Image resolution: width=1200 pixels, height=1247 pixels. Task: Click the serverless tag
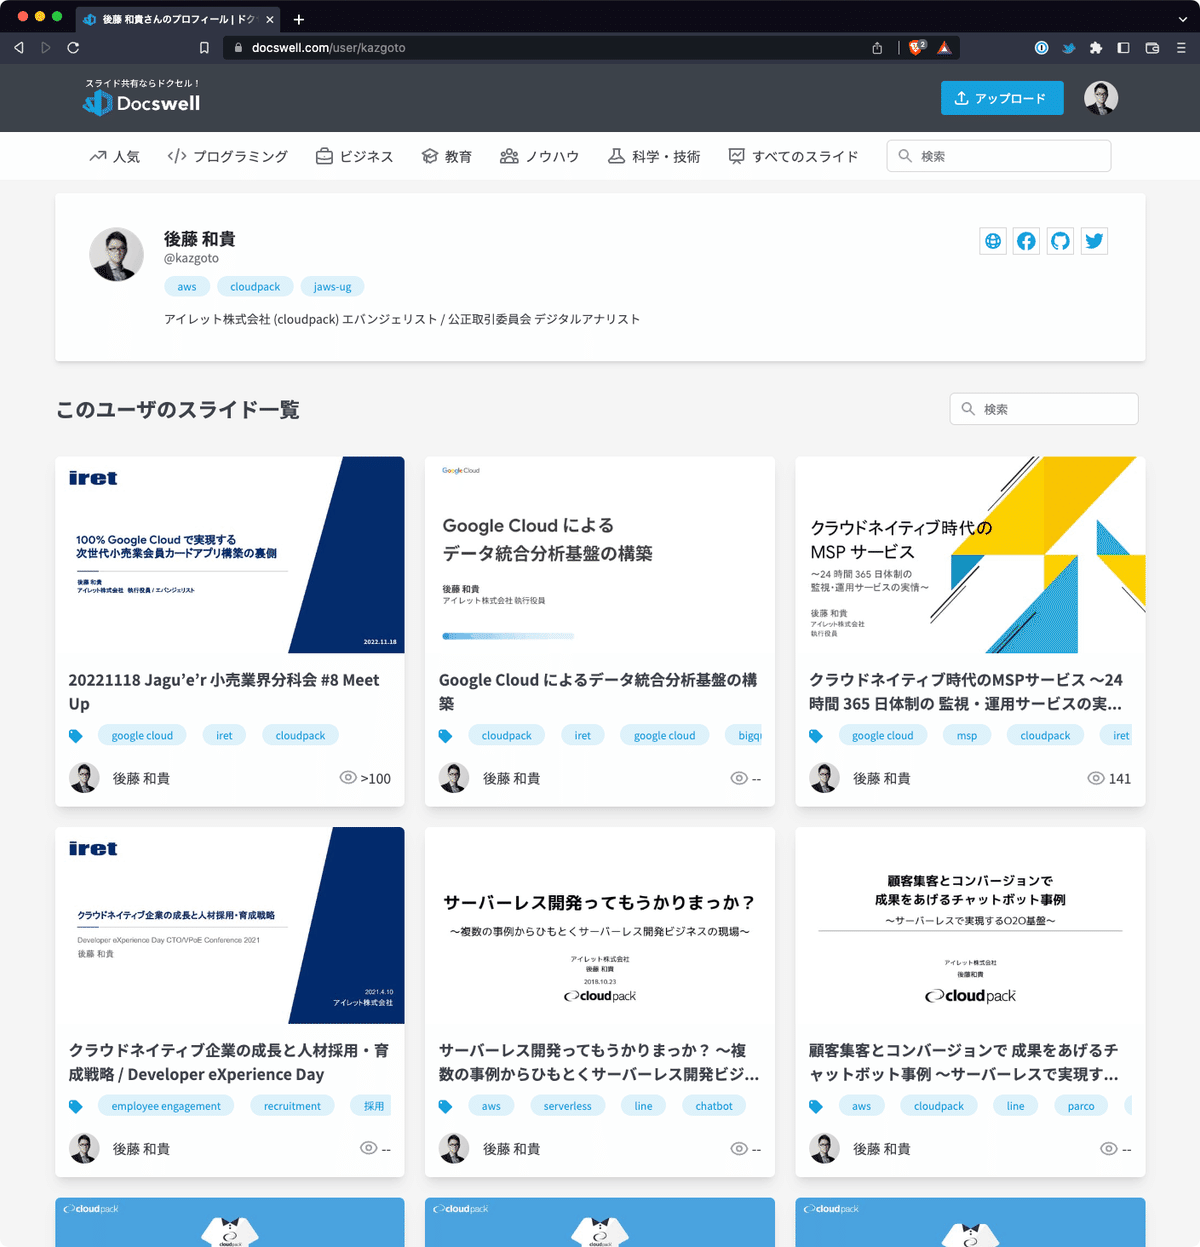point(567,1106)
